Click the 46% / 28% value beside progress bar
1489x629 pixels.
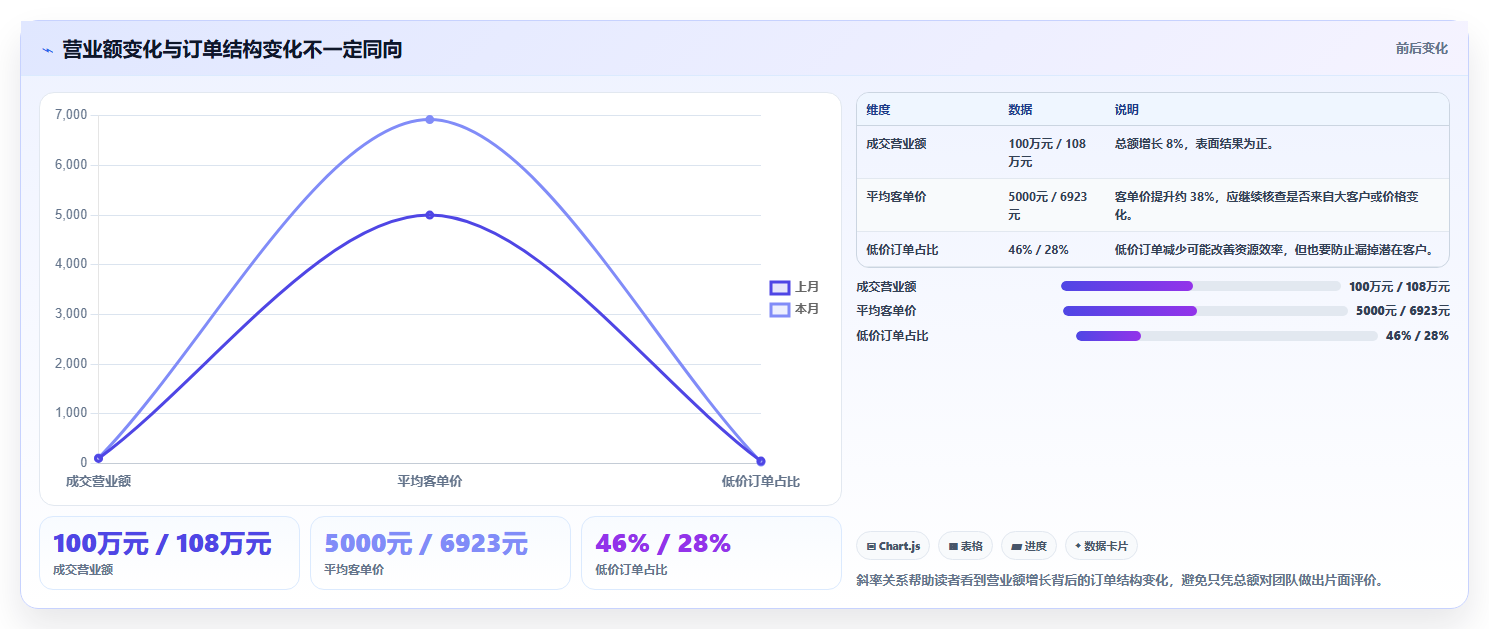pyautogui.click(x=1417, y=336)
